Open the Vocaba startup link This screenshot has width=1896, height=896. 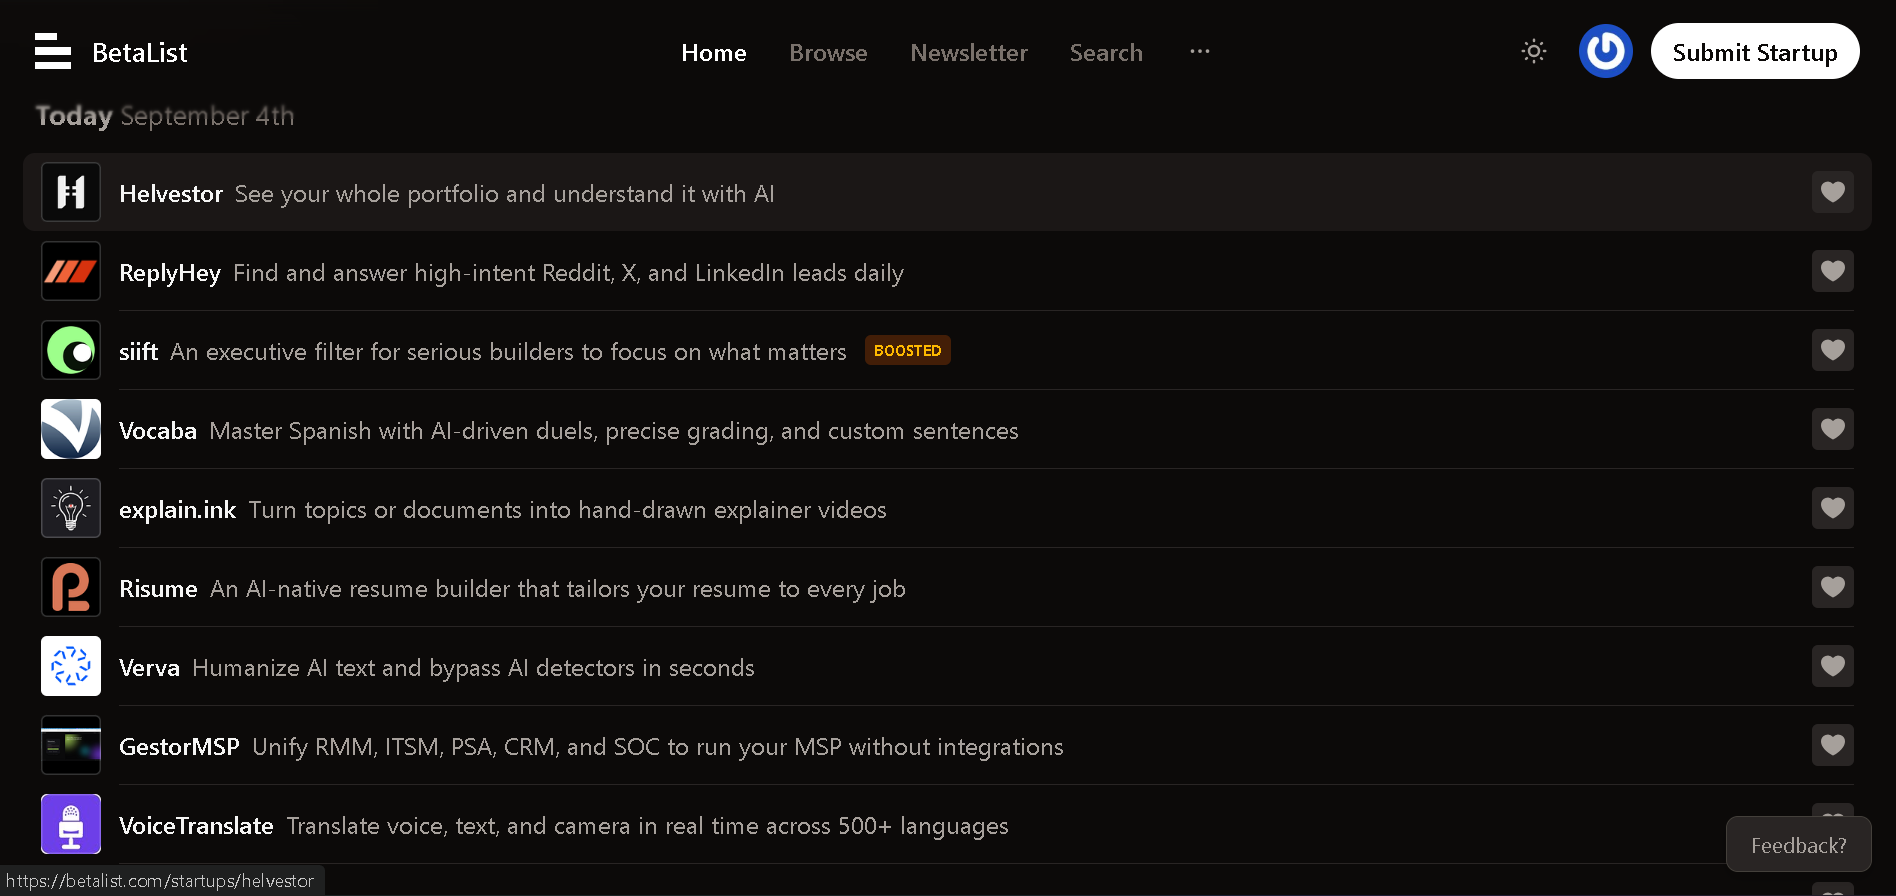[x=158, y=431]
